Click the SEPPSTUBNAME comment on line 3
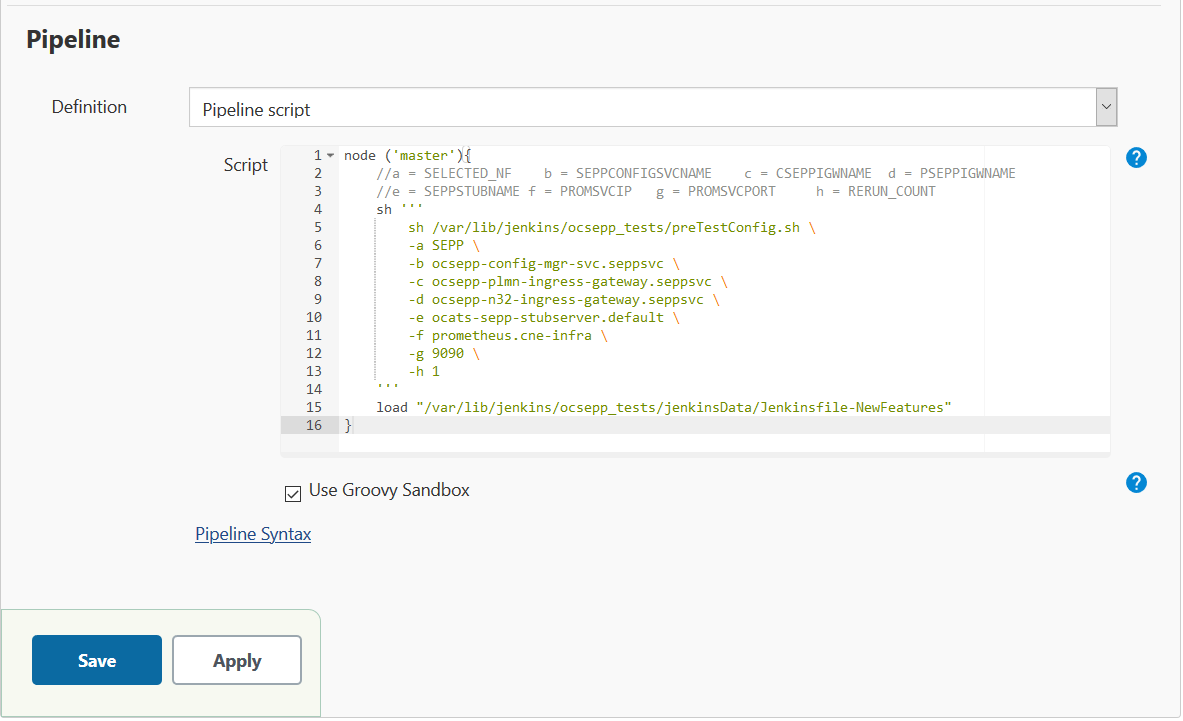This screenshot has height=721, width=1183. pyautogui.click(x=471, y=192)
